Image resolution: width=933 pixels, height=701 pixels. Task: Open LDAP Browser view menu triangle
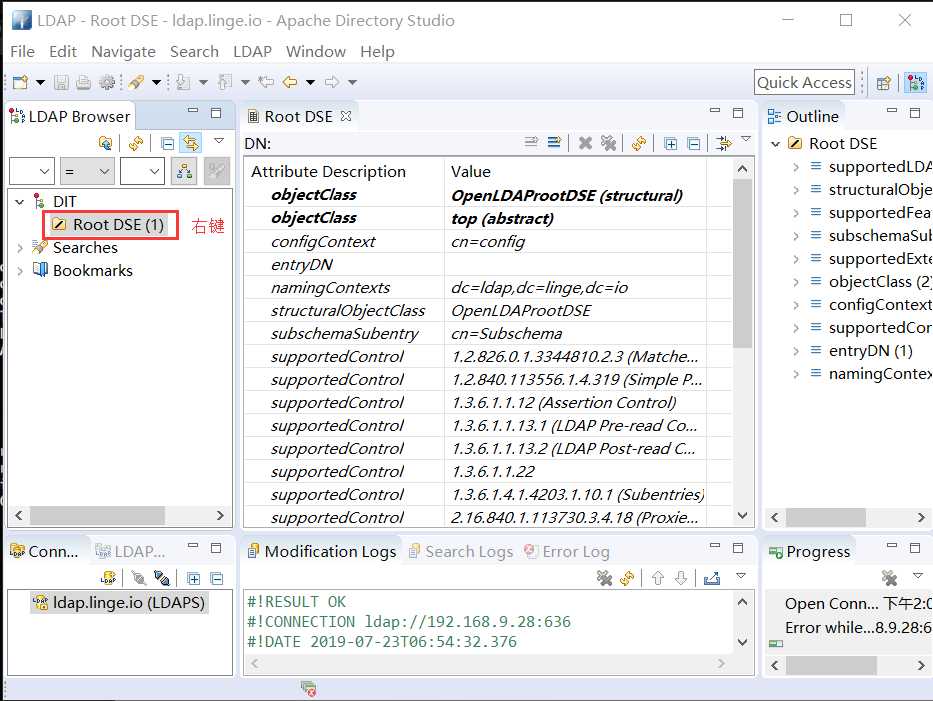click(219, 141)
